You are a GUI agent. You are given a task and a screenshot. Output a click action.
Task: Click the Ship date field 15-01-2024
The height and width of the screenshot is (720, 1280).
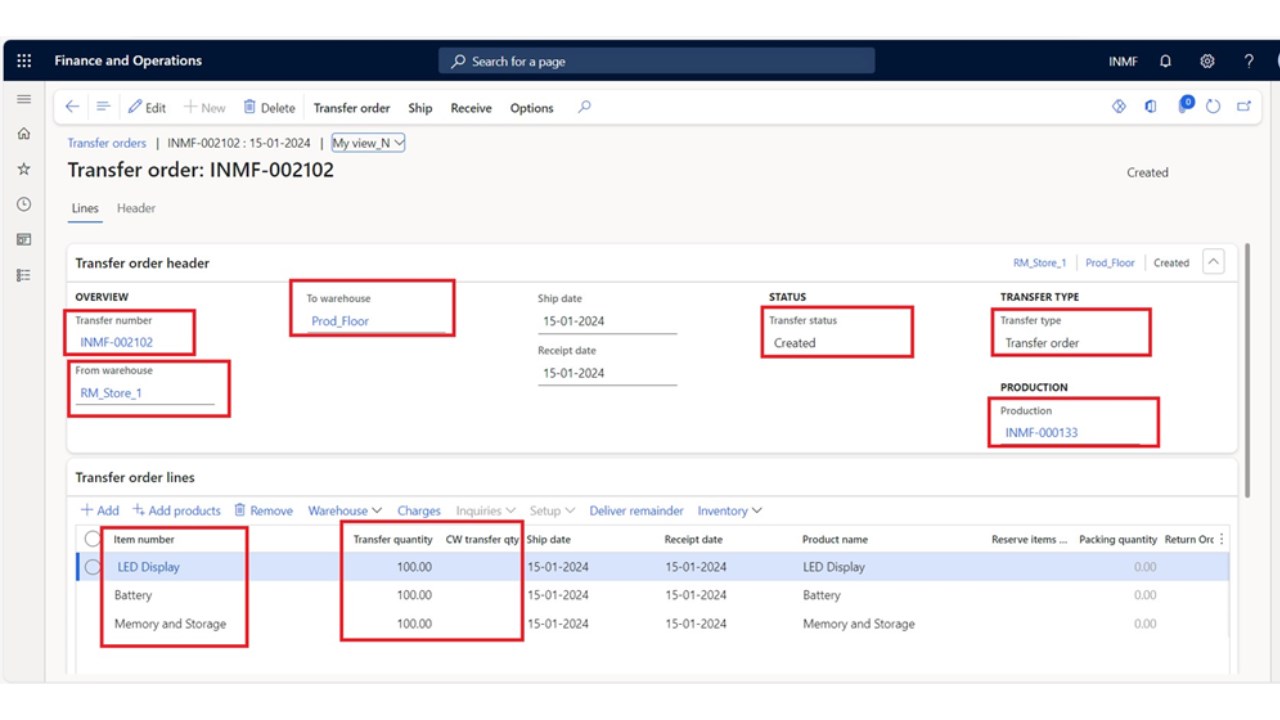pos(608,321)
